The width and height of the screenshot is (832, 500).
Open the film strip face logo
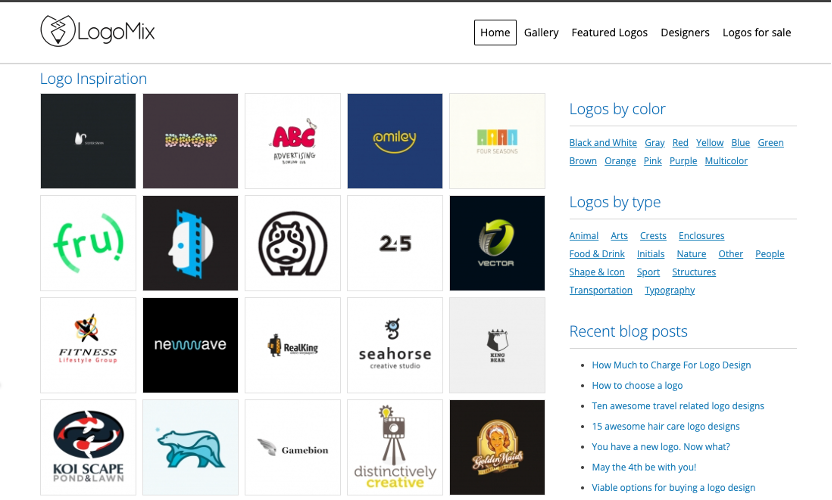[190, 243]
